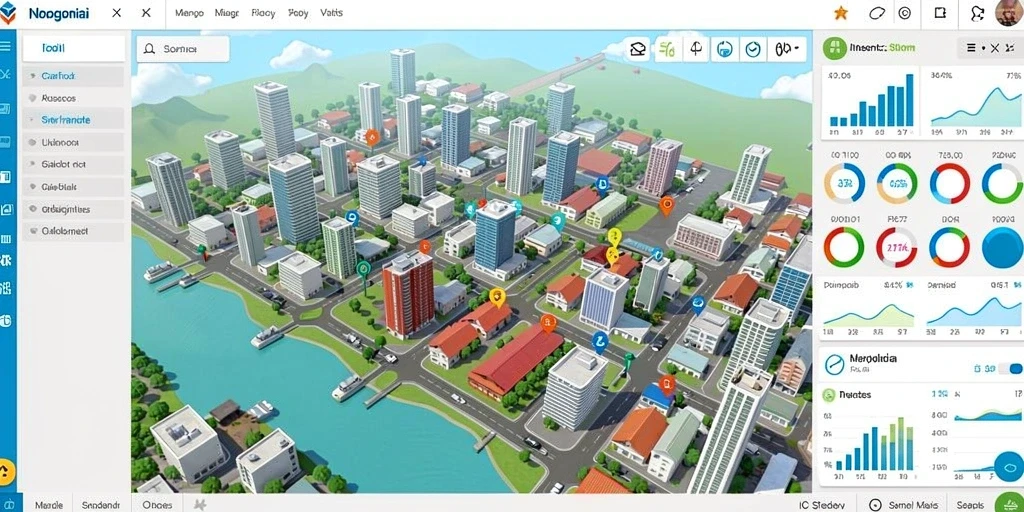Switch to the Snndendr tab at the bottom
Image resolution: width=1024 pixels, height=512 pixels.
pos(101,505)
